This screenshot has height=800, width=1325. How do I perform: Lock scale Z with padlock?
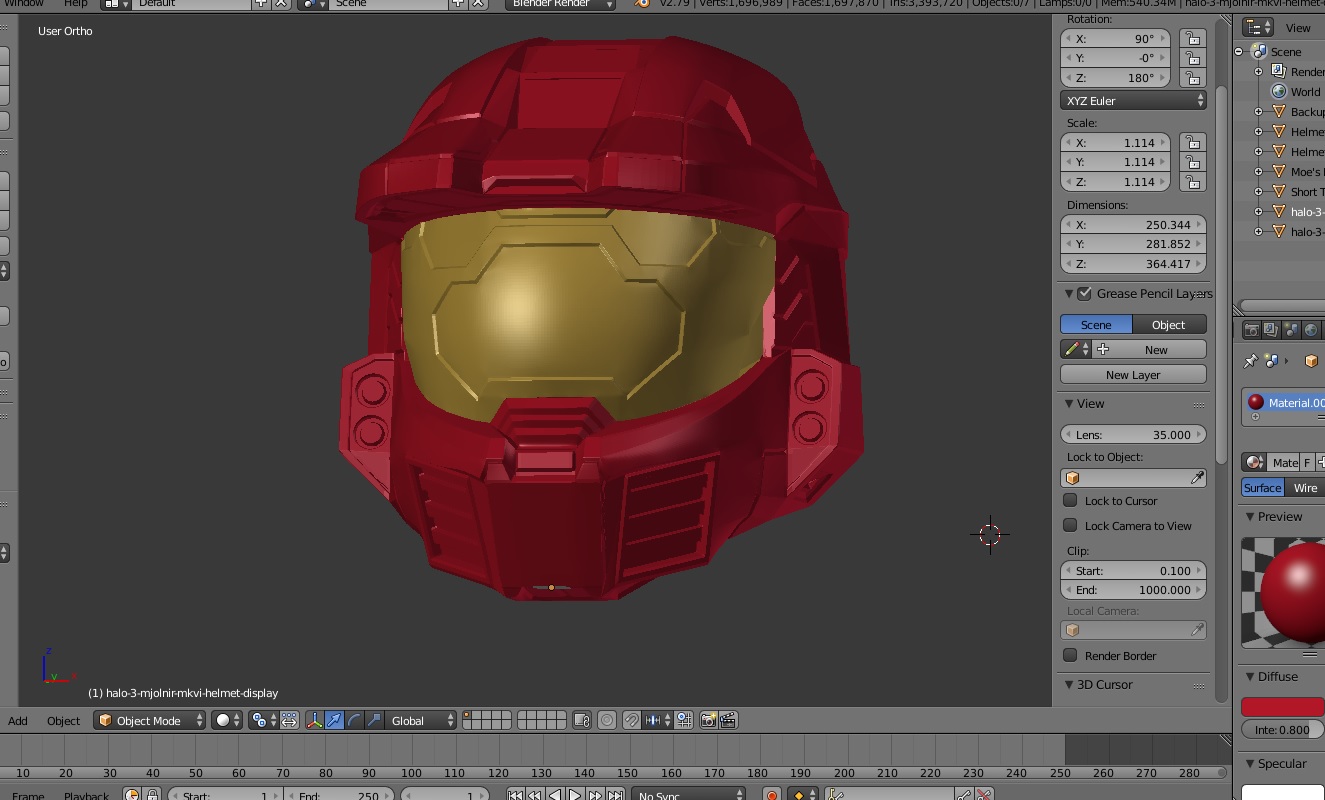click(x=1191, y=181)
